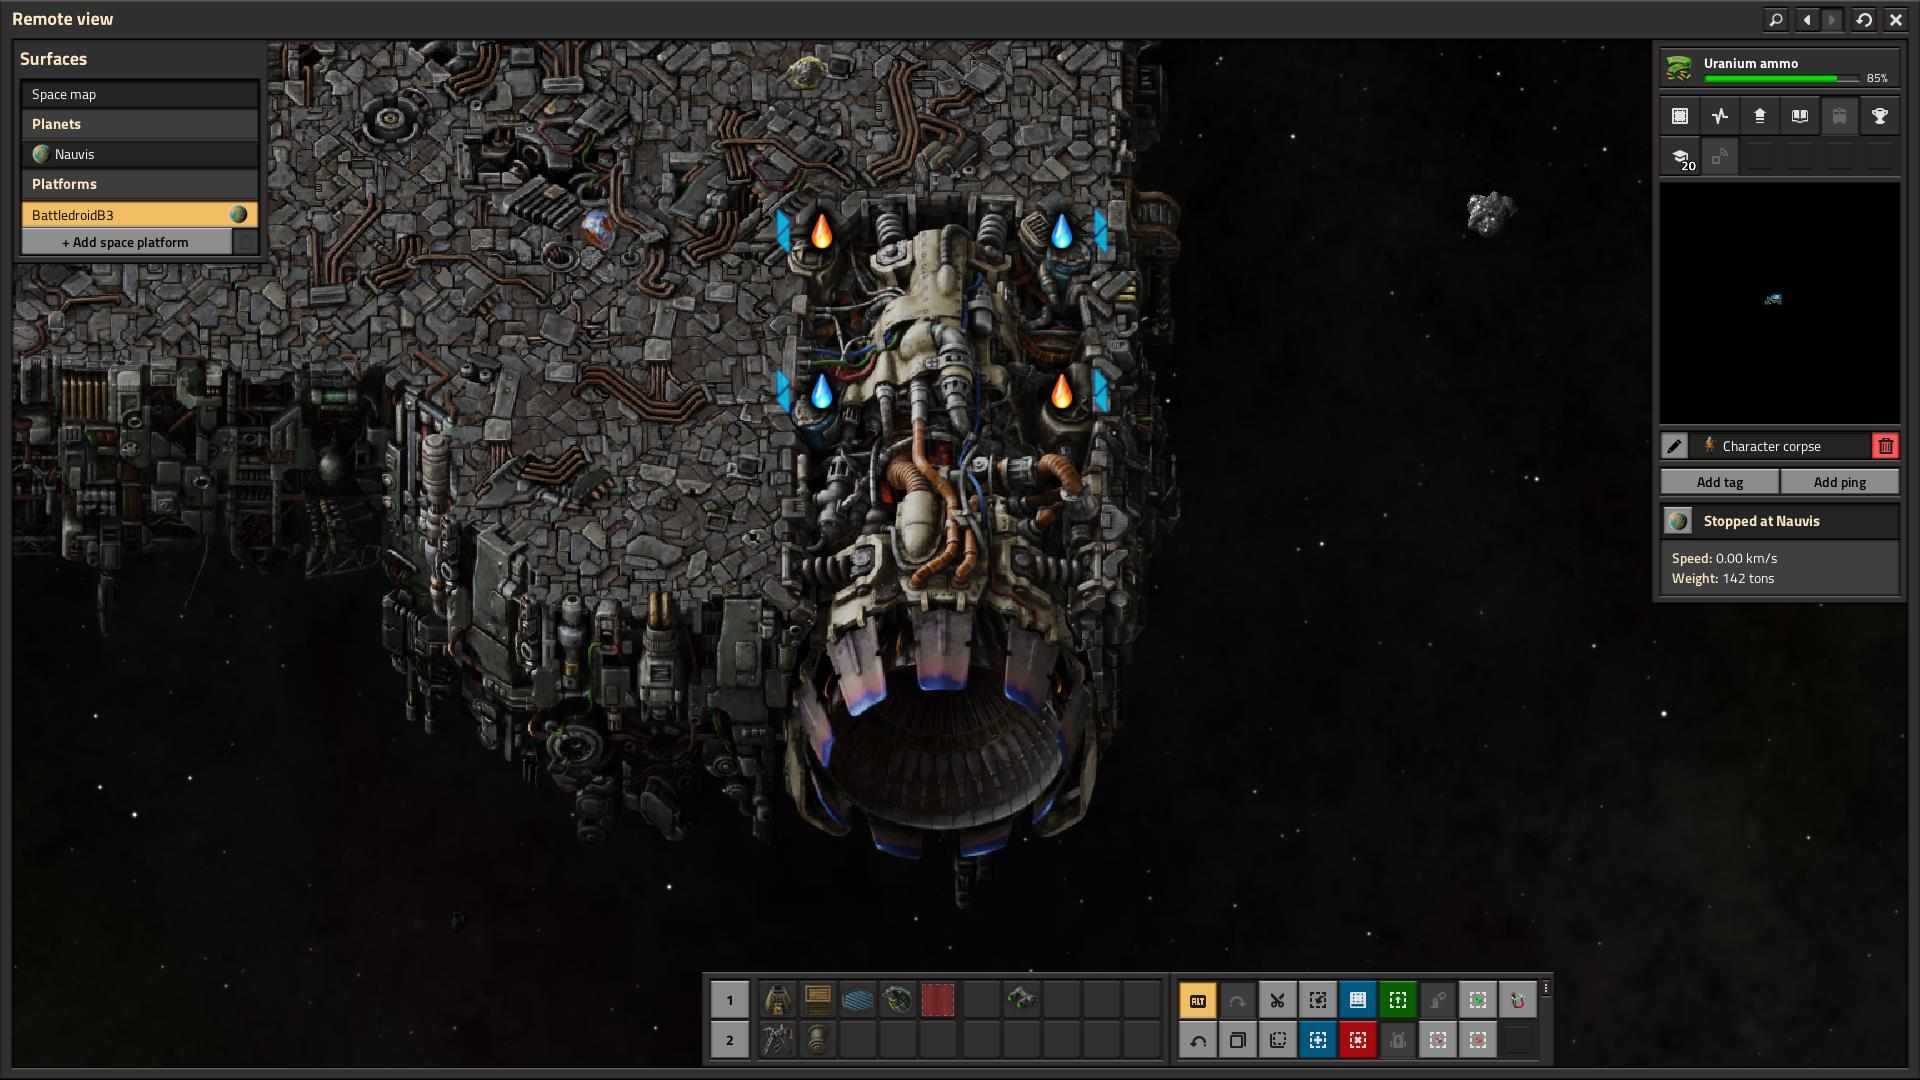Viewport: 1920px width, 1080px height.
Task: Delete the Character corpse tag with trash icon
Action: [x=1885, y=446]
